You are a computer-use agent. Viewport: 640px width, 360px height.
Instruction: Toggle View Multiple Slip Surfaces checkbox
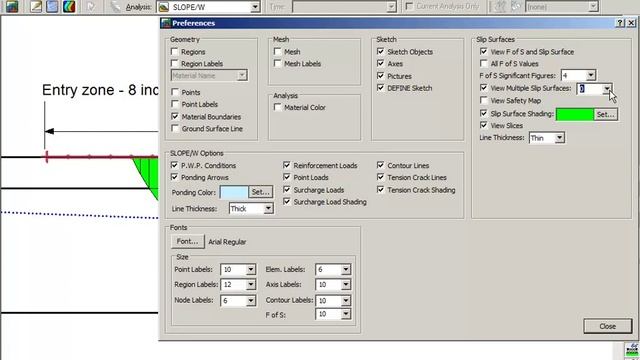[x=484, y=88]
